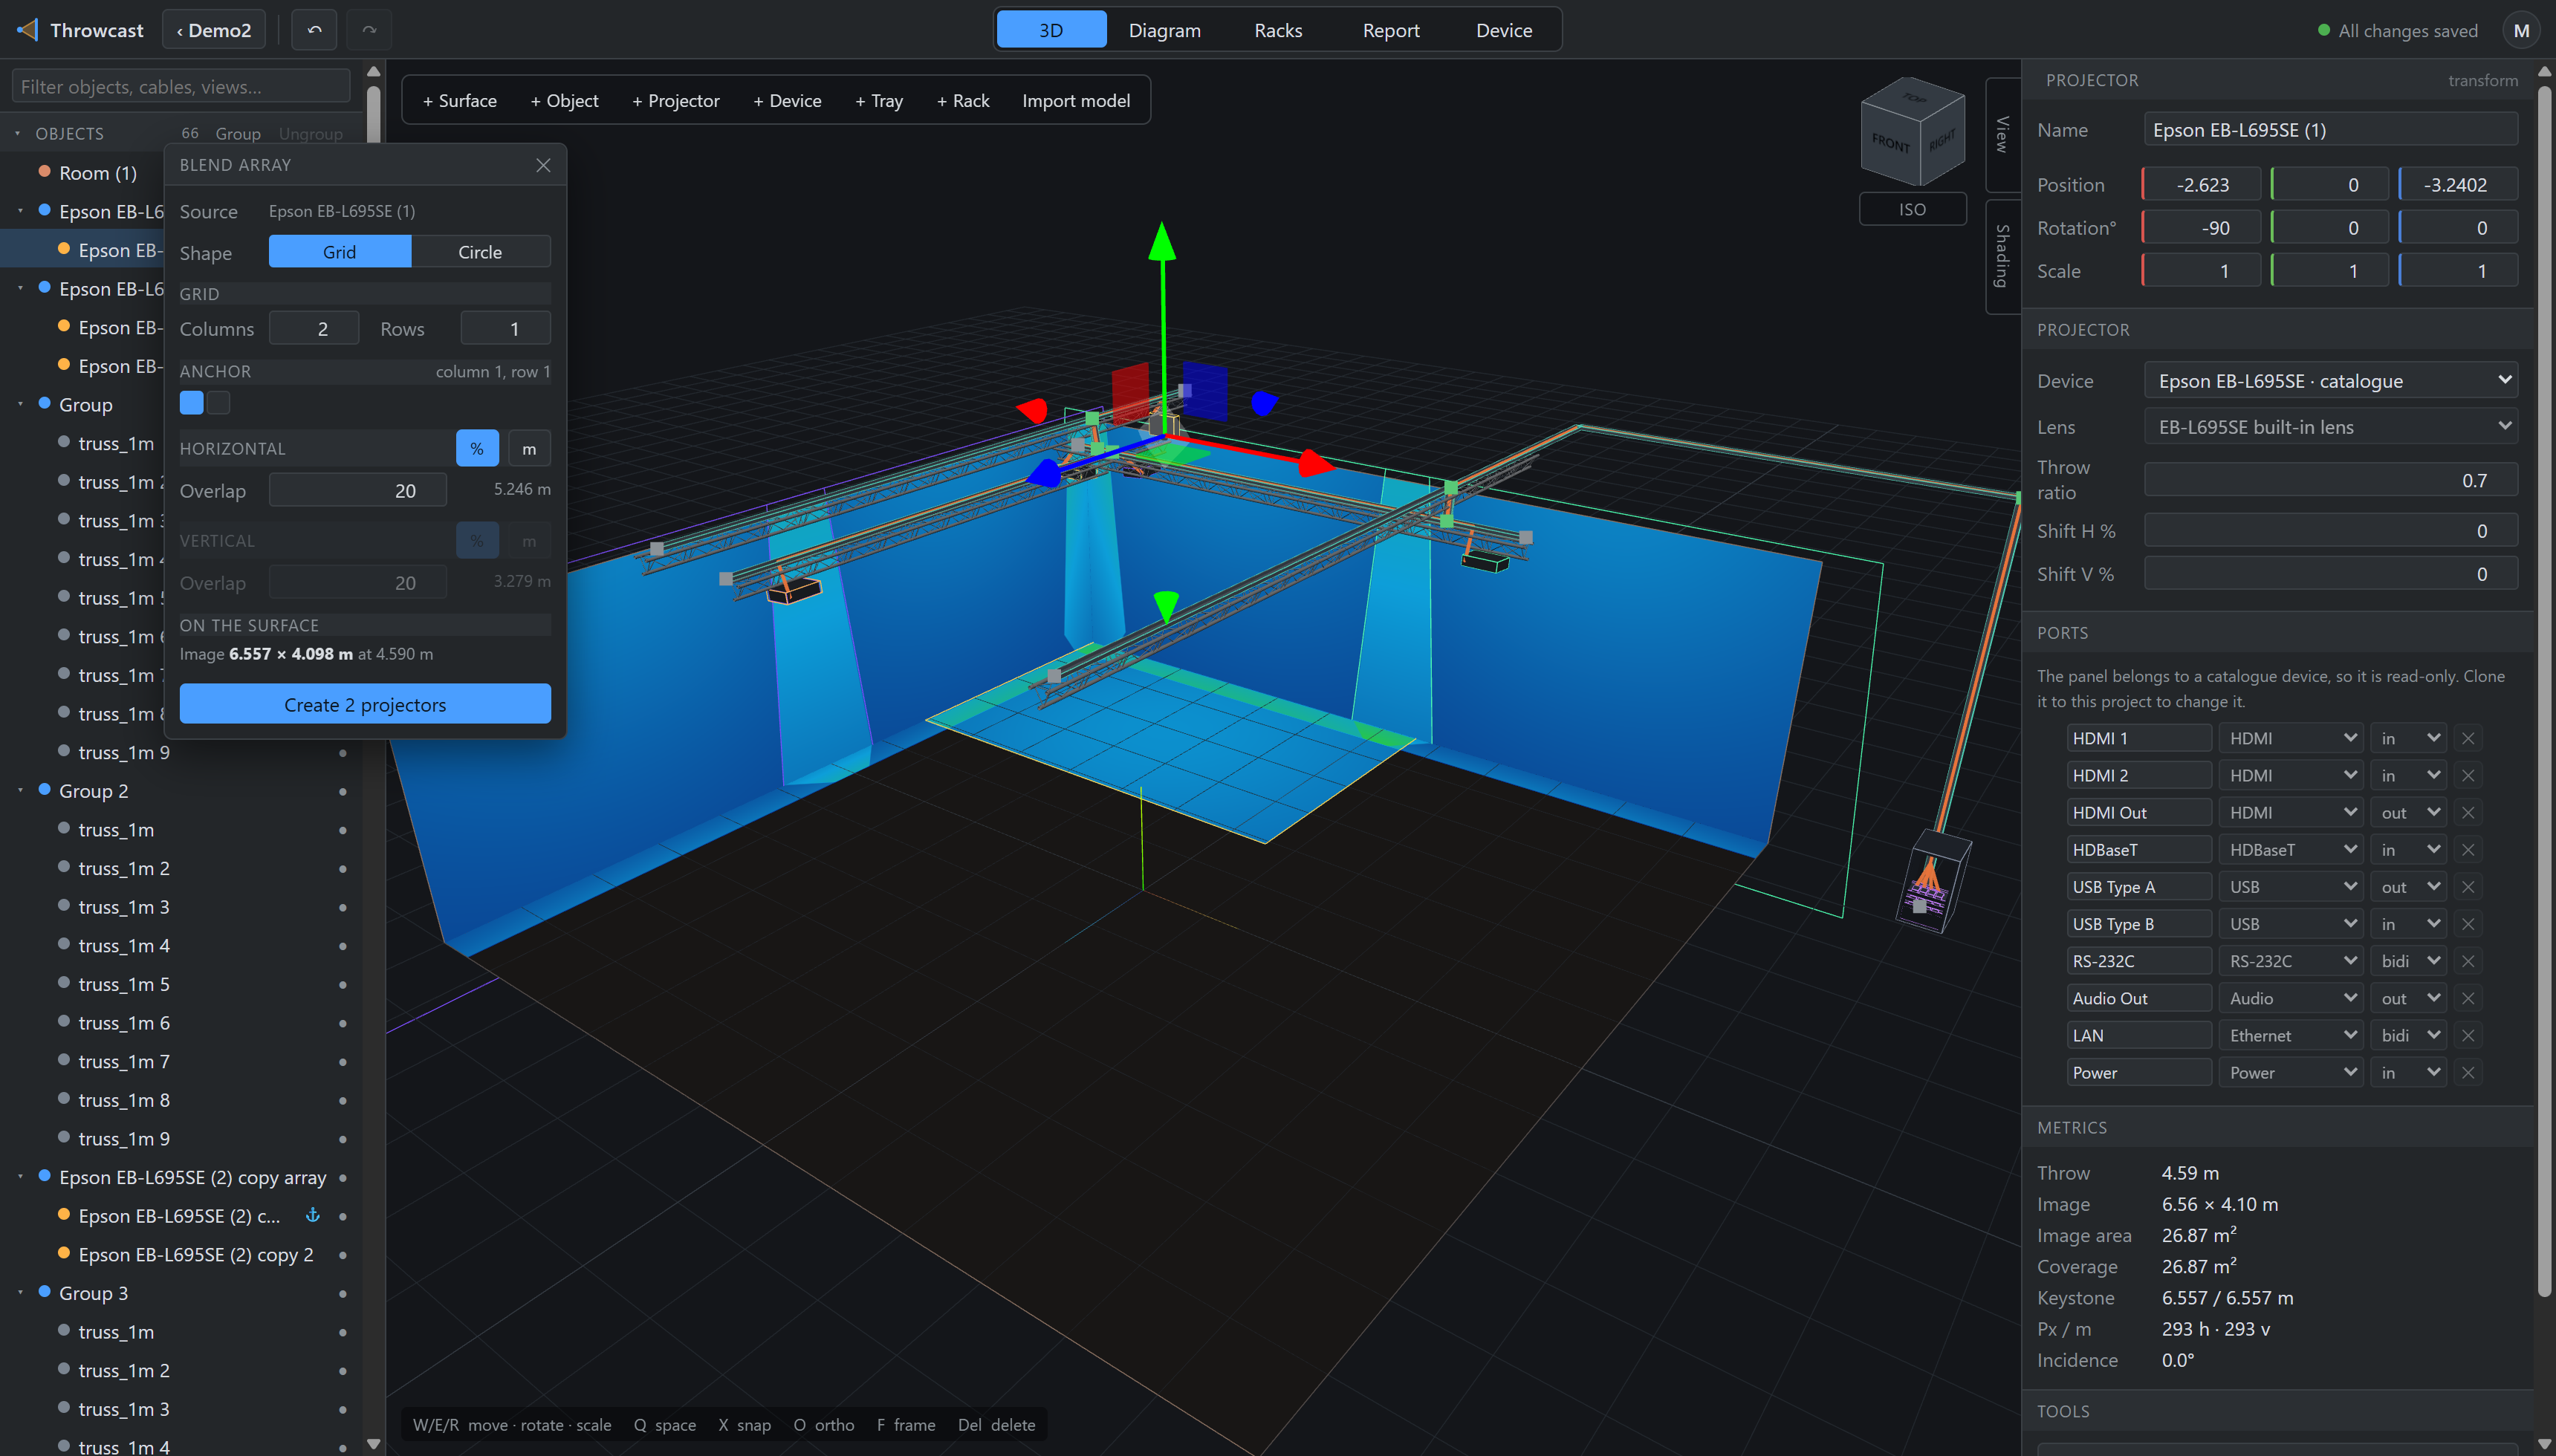Collapse the Epson EB-L695SE (2) copy array node
The height and width of the screenshot is (1456, 2556).
[20, 1176]
